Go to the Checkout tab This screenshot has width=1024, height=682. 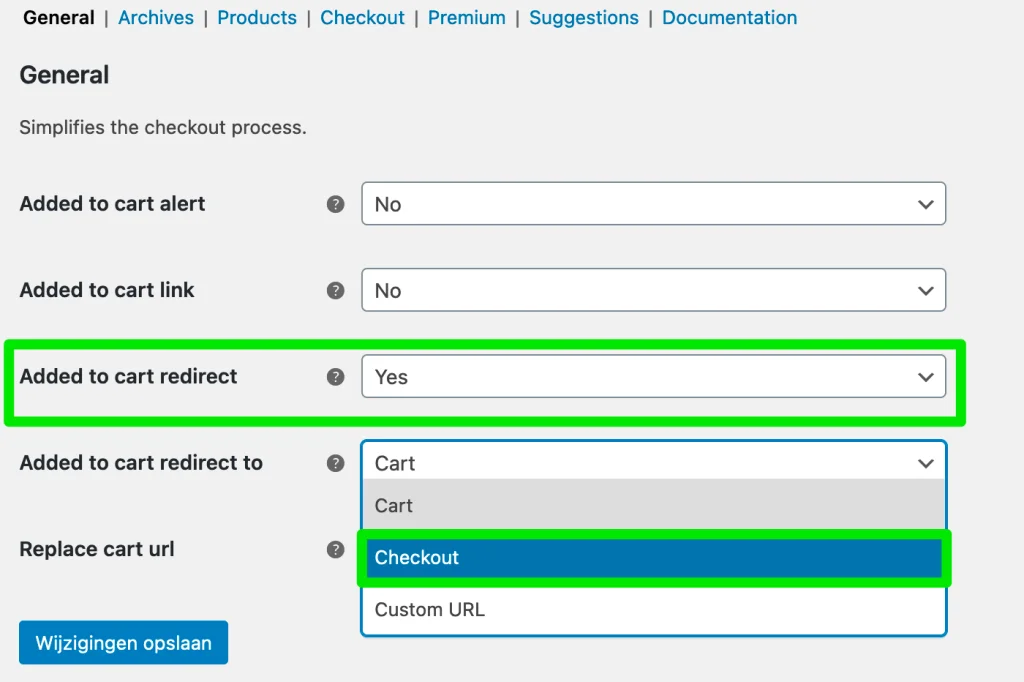point(362,17)
